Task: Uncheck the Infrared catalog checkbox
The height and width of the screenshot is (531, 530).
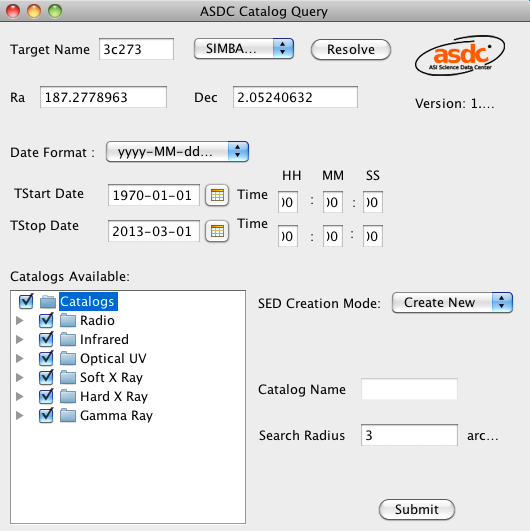Action: [x=46, y=339]
